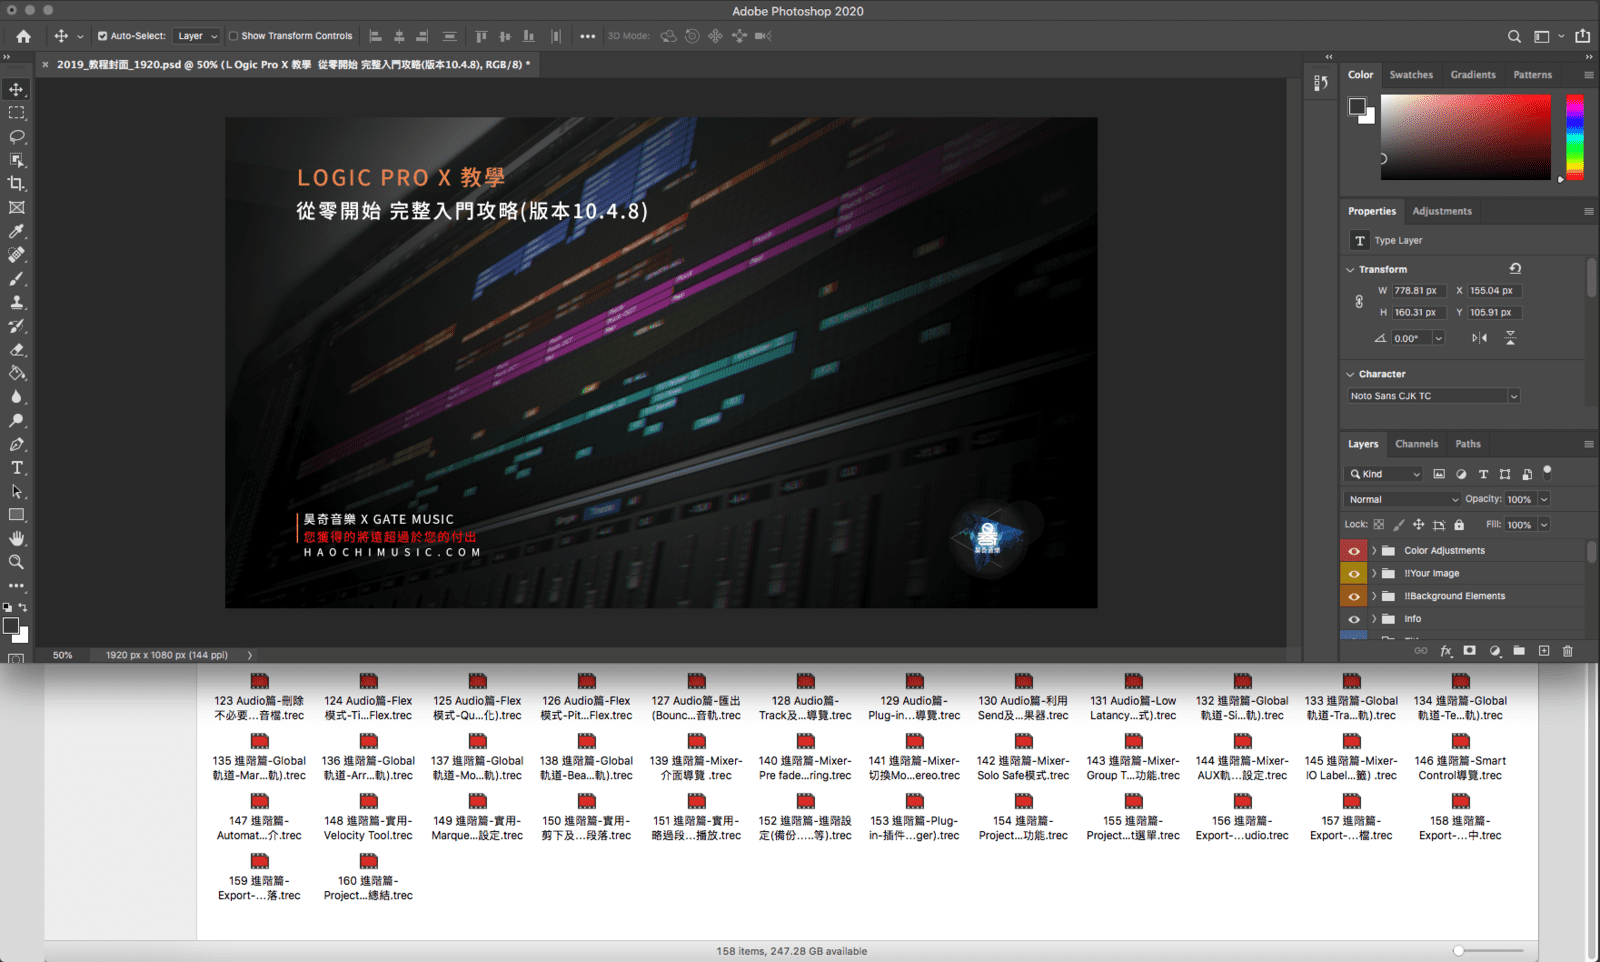Screen dimensions: 1600x962
Task: Toggle Lock all layer lock icon
Action: coord(1459,525)
